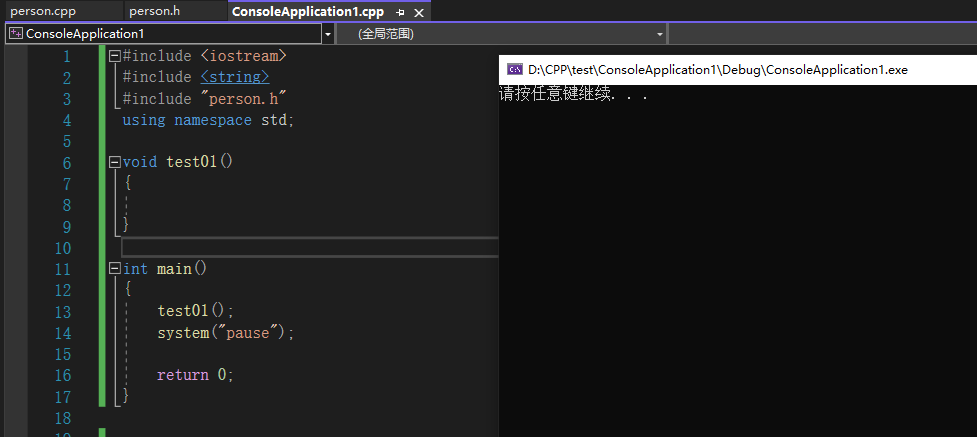The width and height of the screenshot is (977, 437).
Task: Switch to the person.h tab
Action: coord(154,12)
